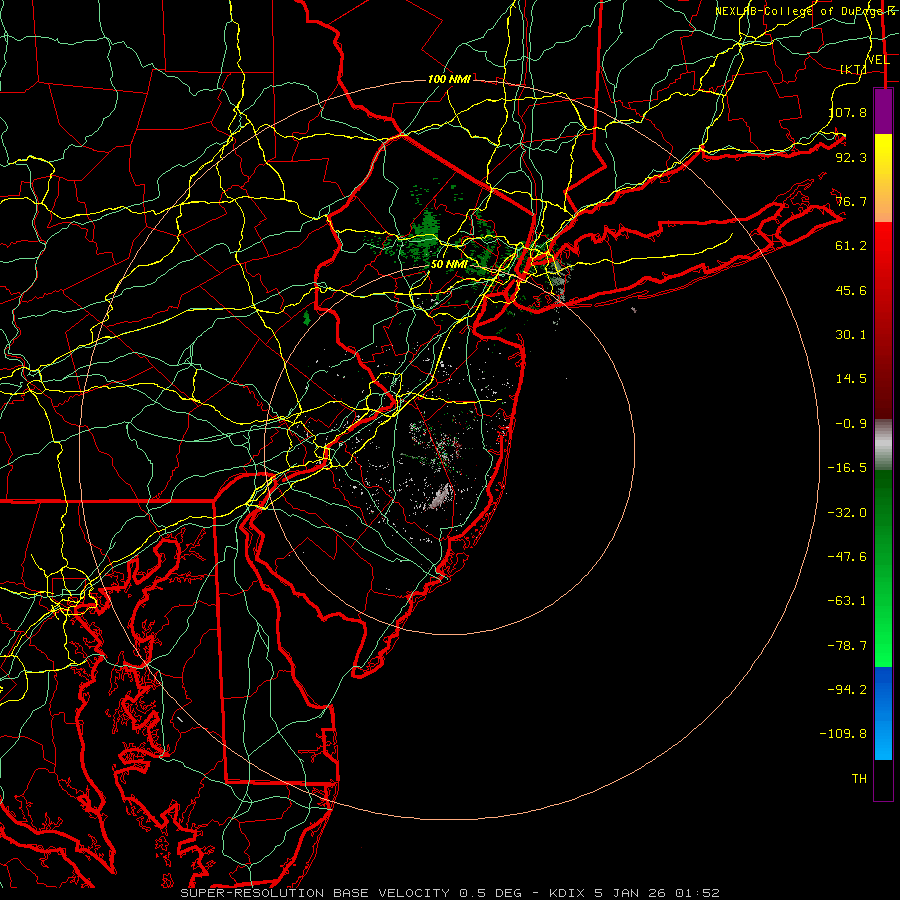Click the -78.7 velocity scale value

pos(847,646)
